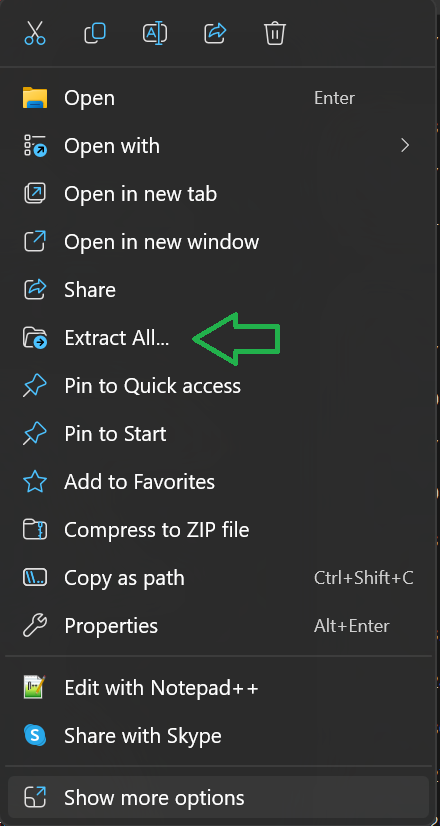Click the yellow folder icon beside Open
440x826 pixels.
coord(35,98)
